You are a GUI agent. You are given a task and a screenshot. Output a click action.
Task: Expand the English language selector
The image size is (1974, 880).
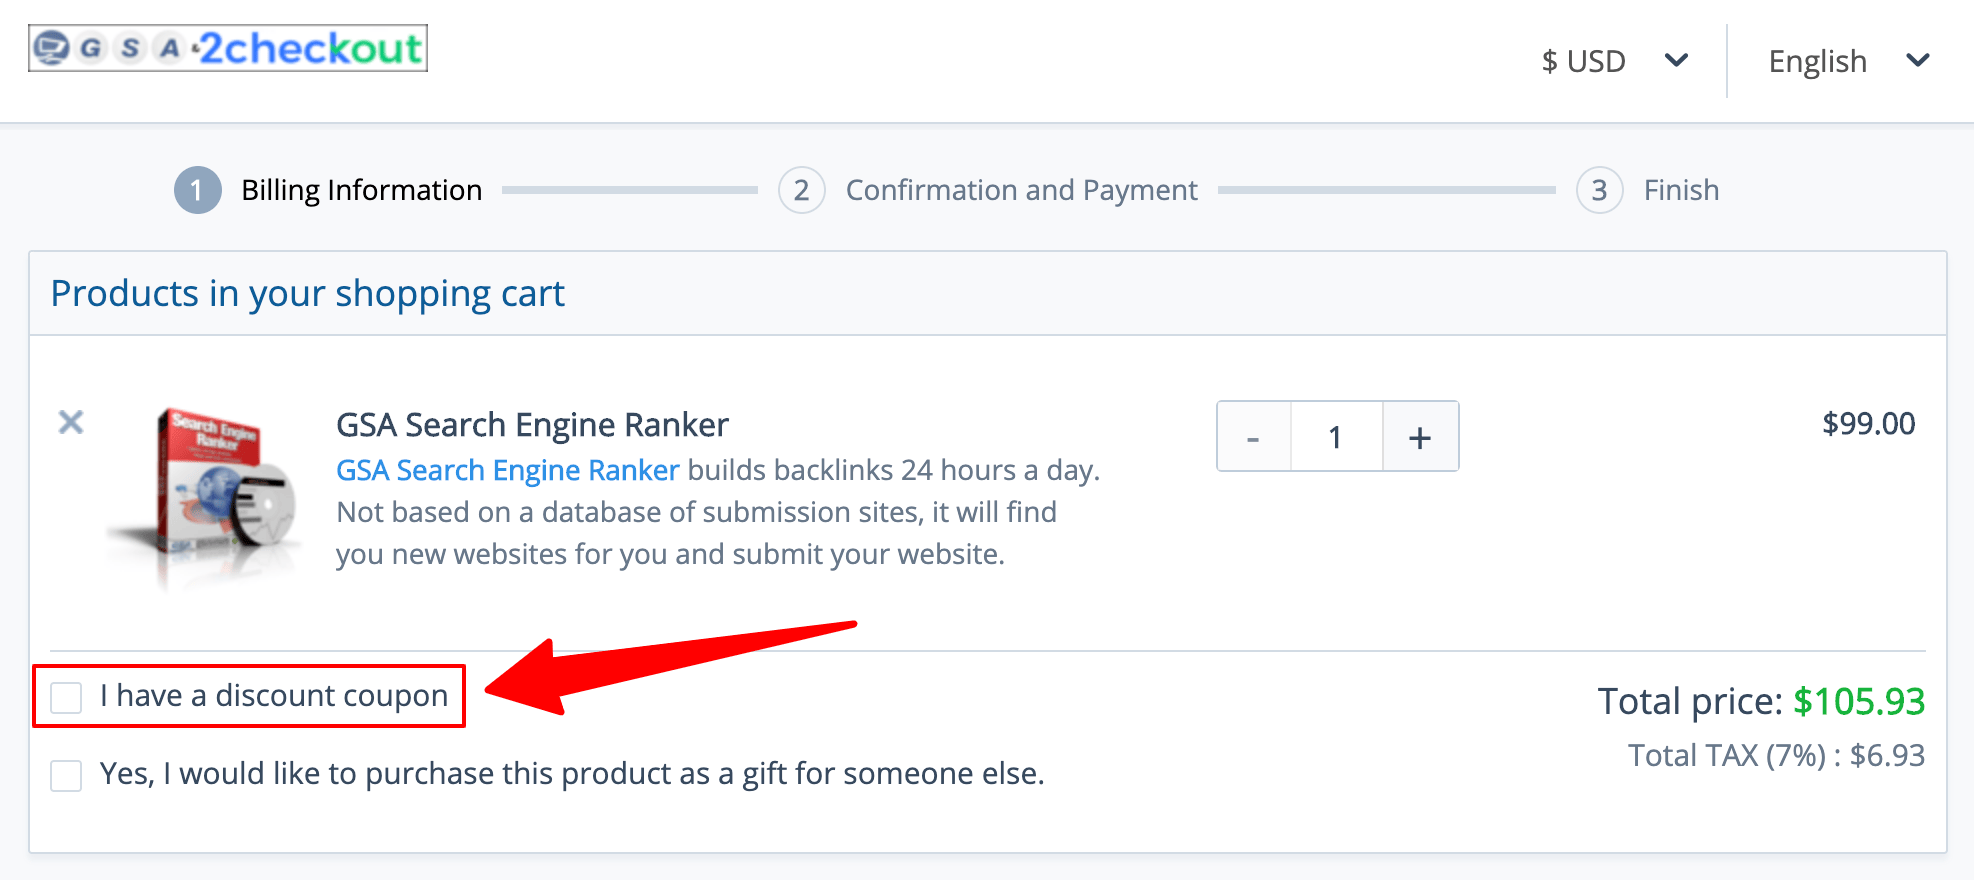tap(1817, 61)
